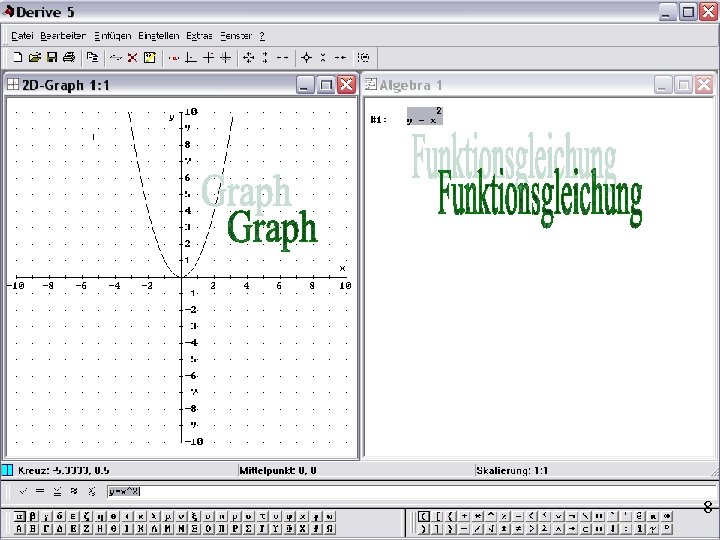Click the Mittelpunkt: 0, 0 status entry
720x540 pixels.
(x=278, y=470)
